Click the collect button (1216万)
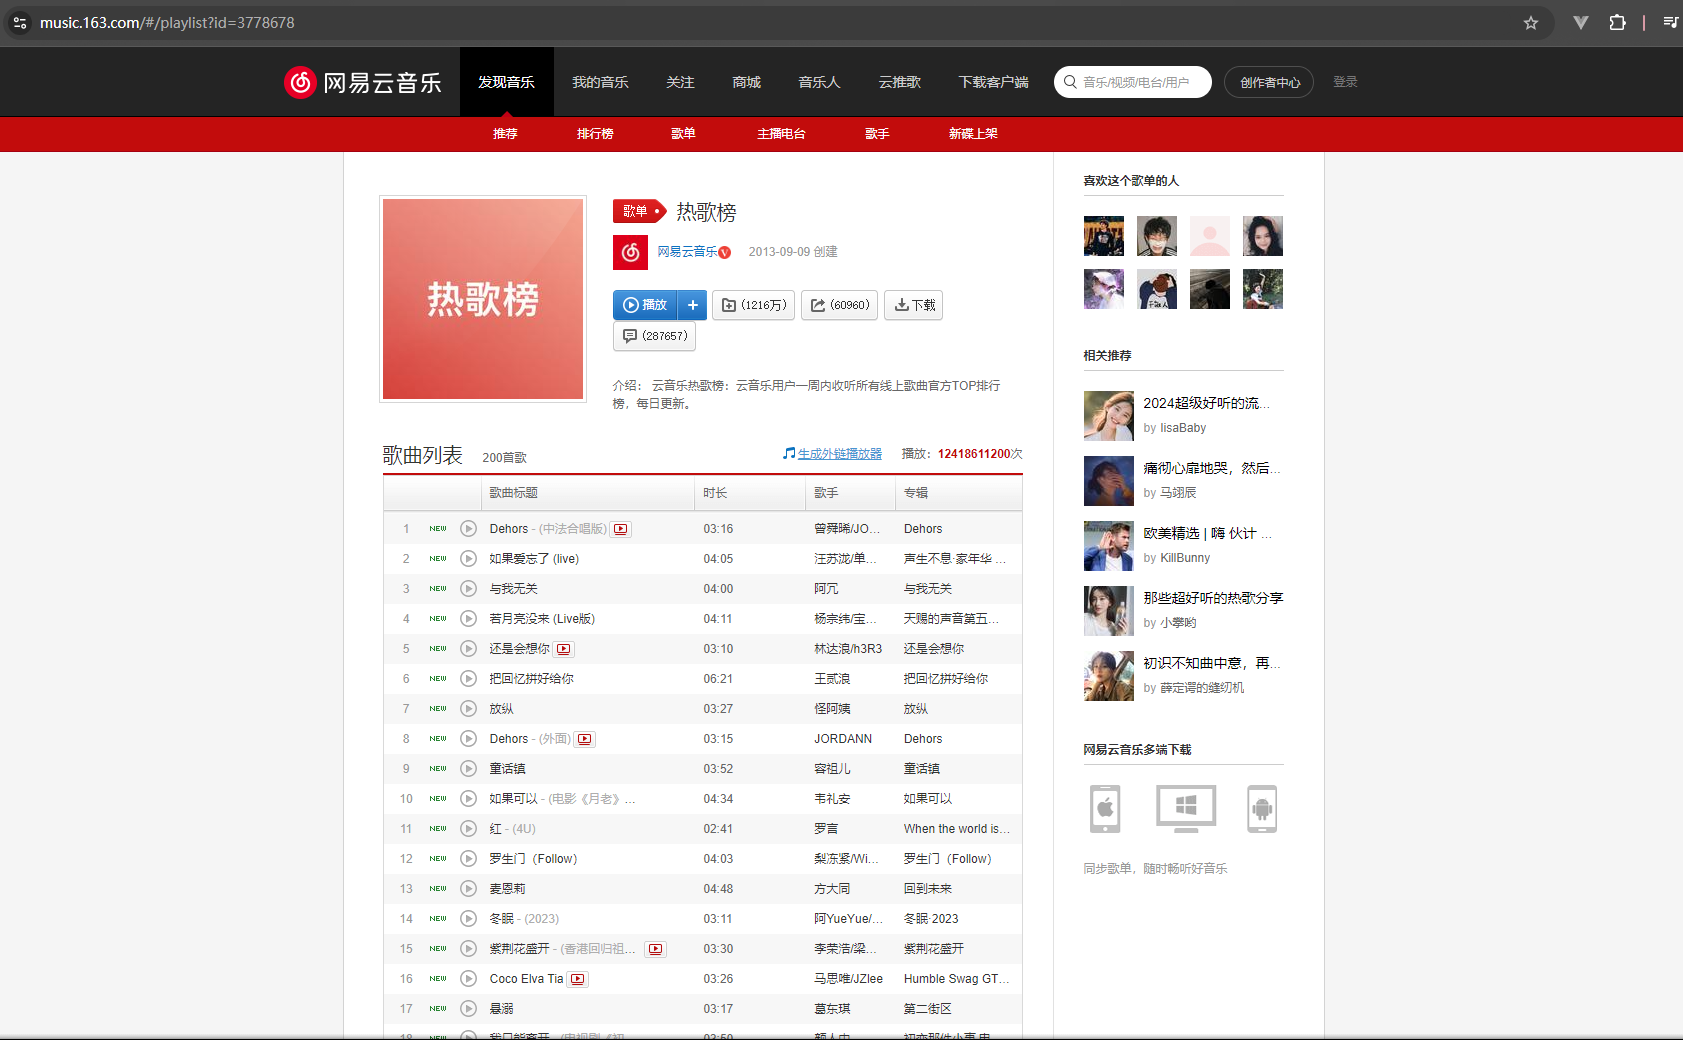 tap(753, 305)
